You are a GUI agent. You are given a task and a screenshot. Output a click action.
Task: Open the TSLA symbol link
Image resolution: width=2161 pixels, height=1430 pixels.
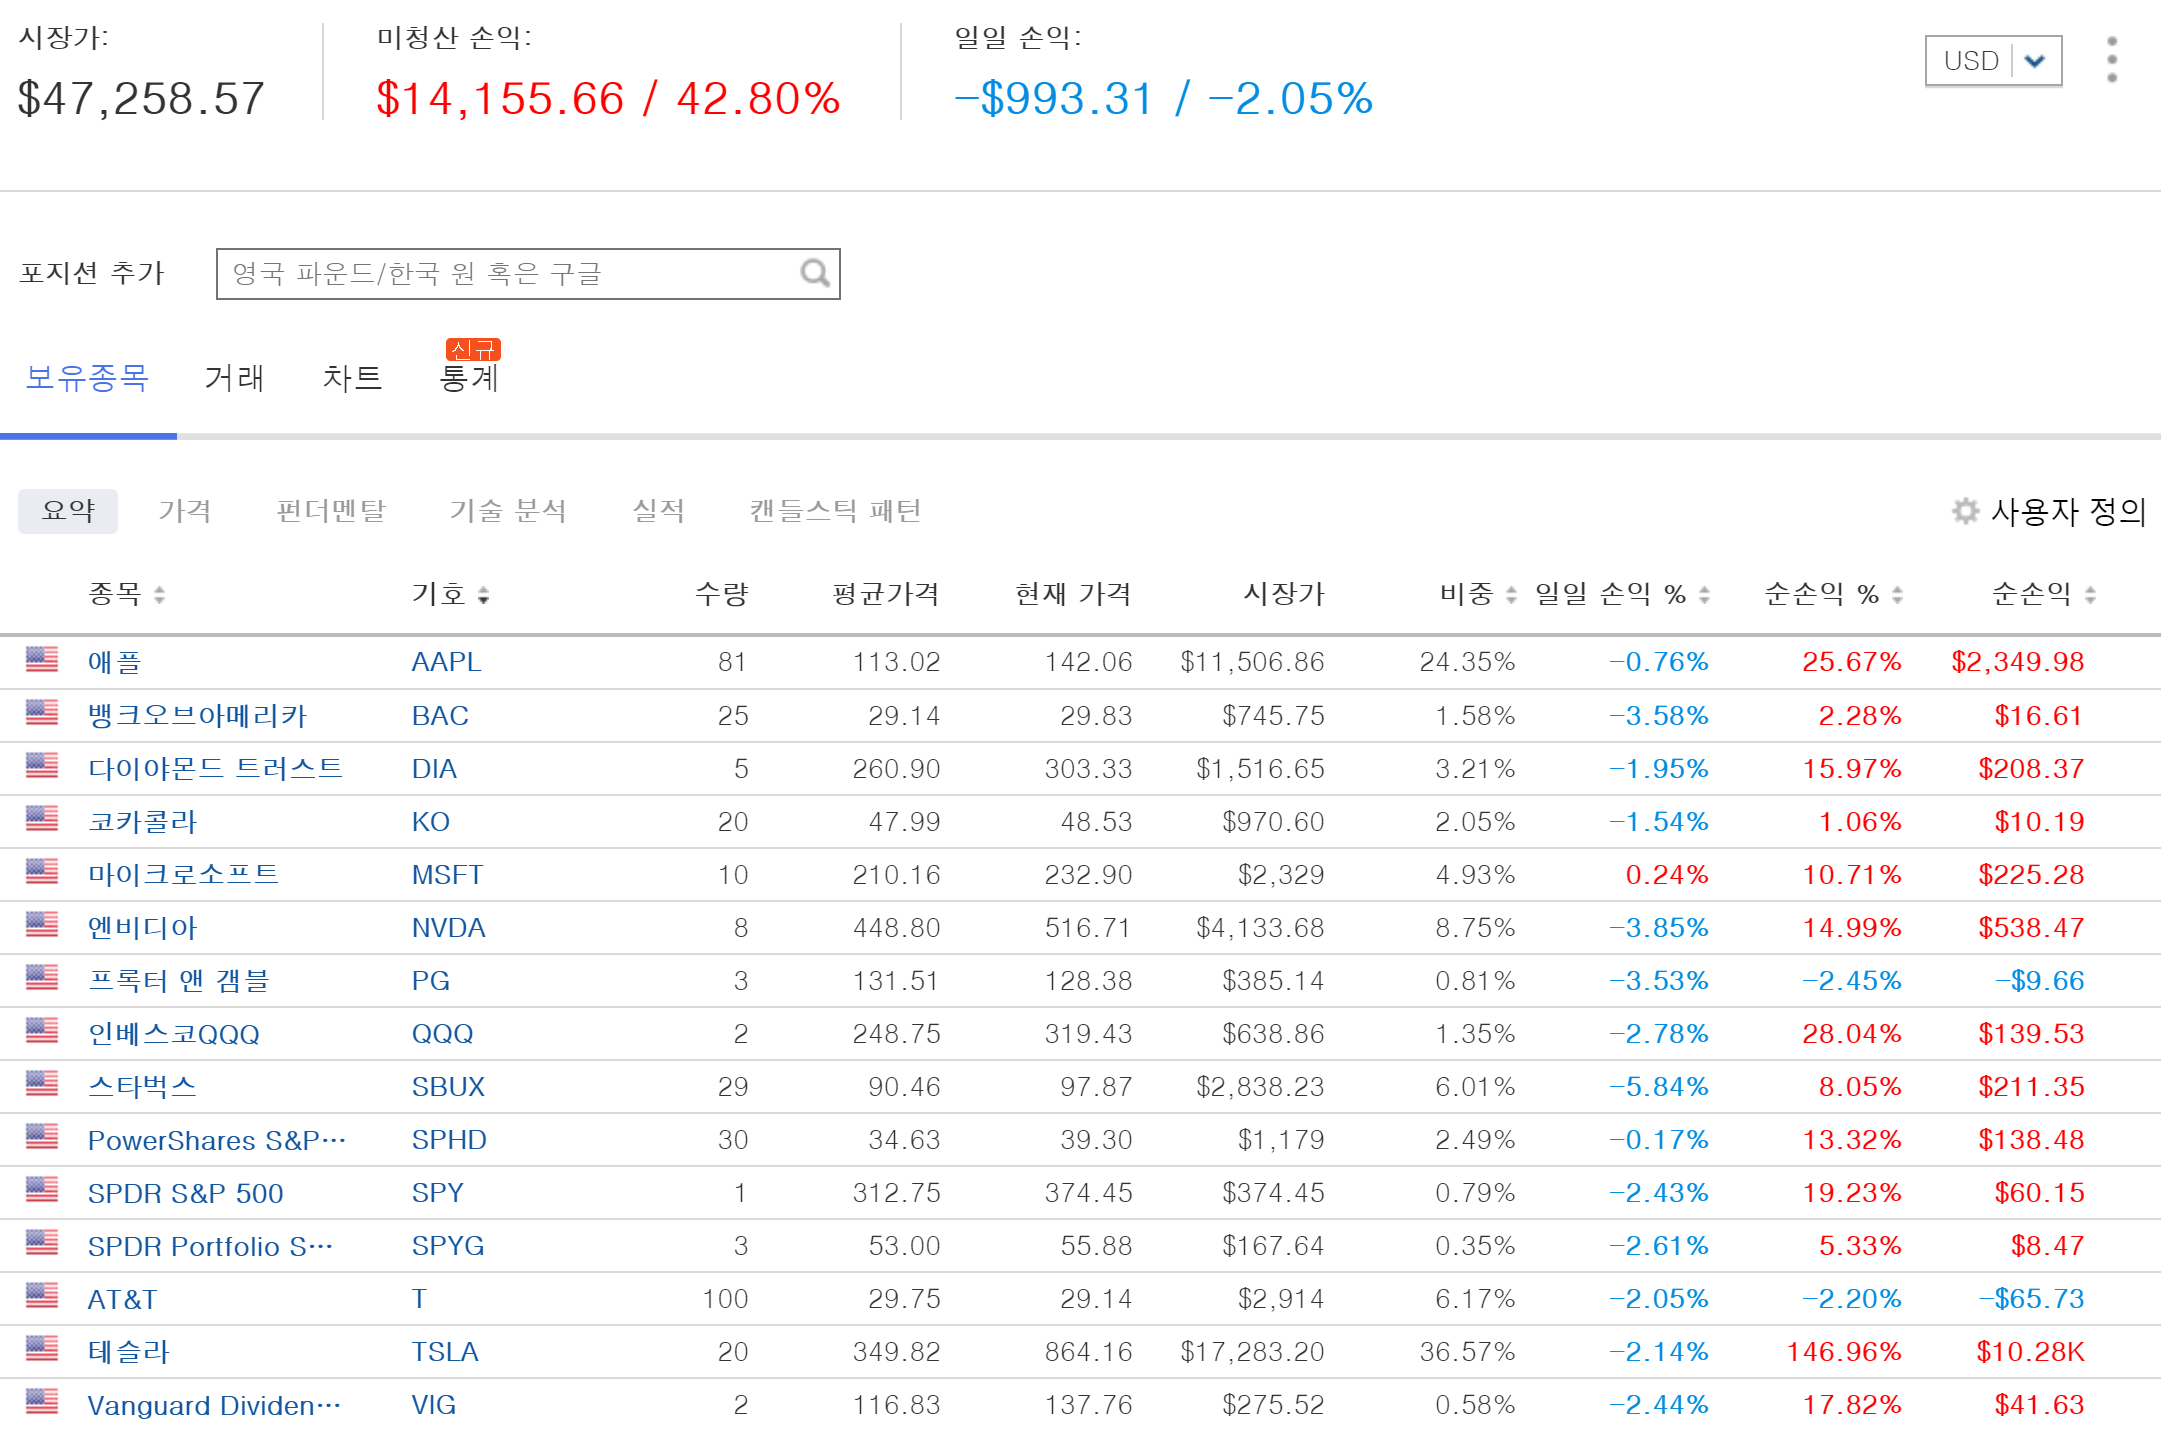[445, 1352]
